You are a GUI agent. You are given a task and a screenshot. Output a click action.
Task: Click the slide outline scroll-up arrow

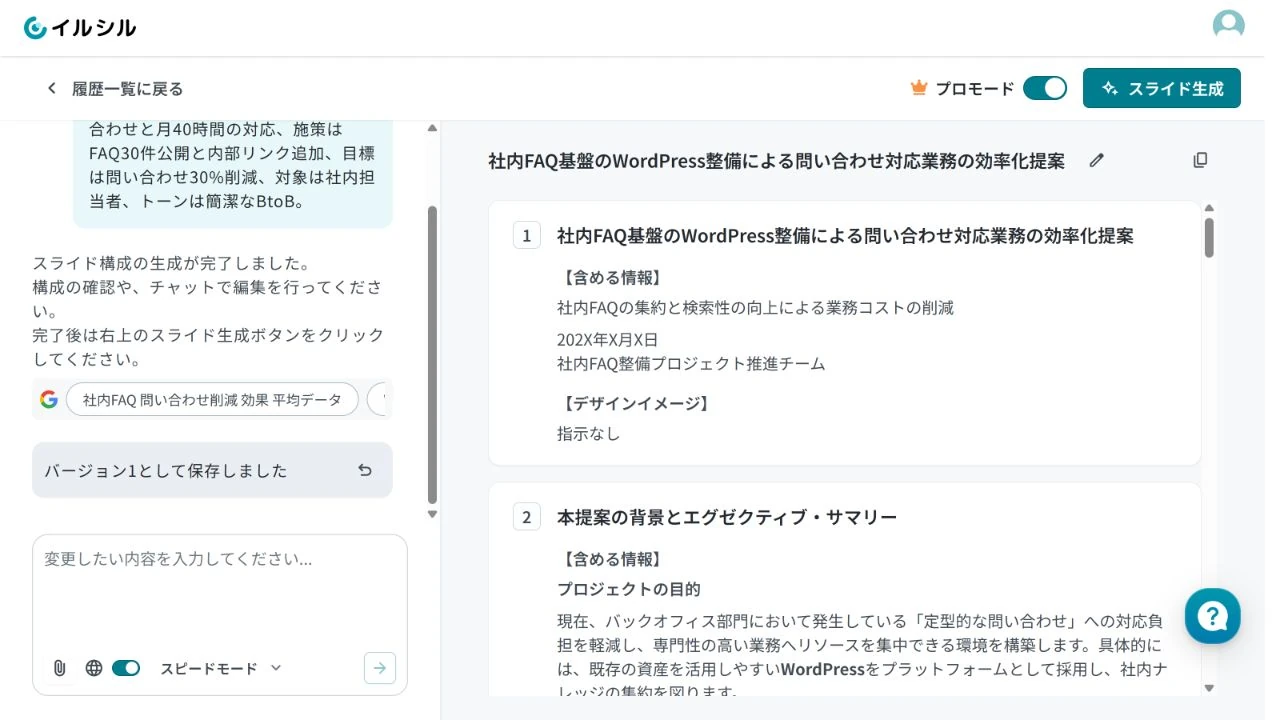[x=1209, y=208]
